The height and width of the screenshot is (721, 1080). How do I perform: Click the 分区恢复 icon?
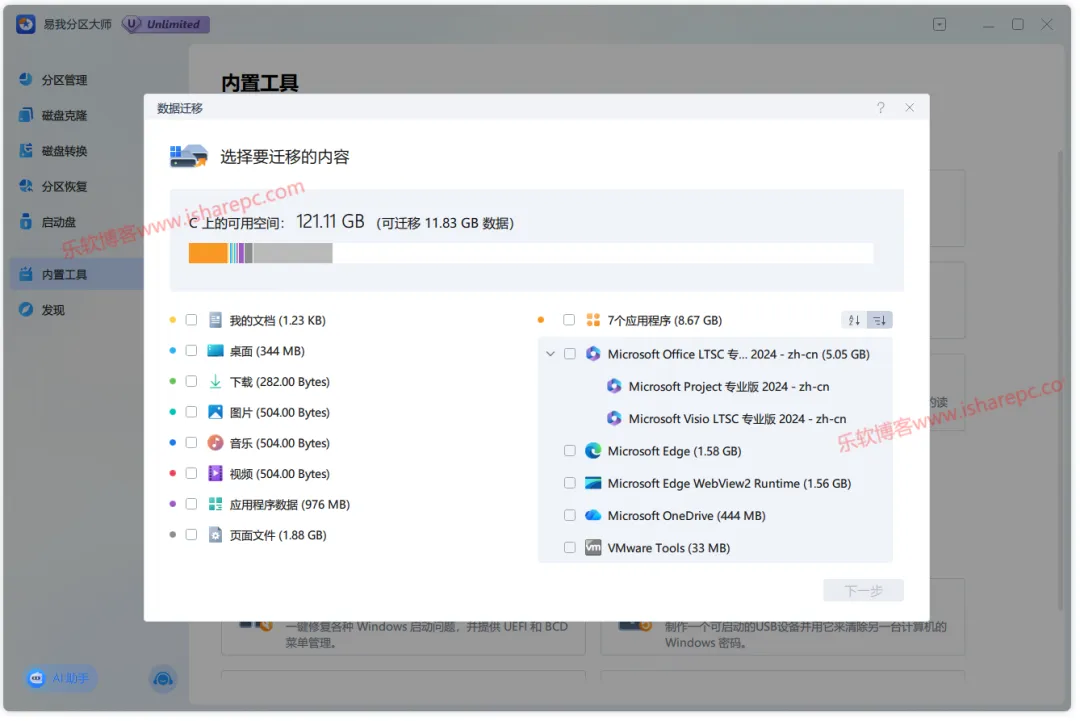(26, 186)
